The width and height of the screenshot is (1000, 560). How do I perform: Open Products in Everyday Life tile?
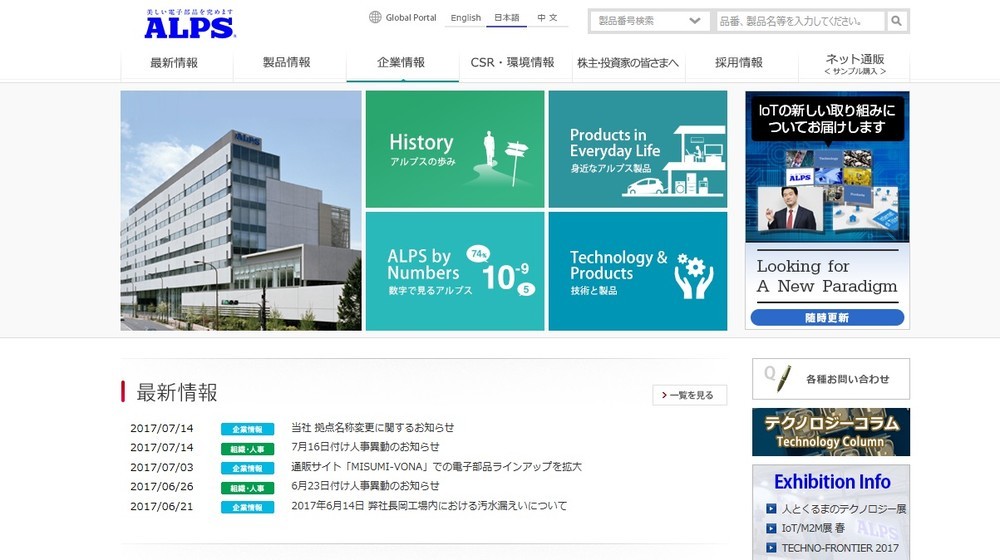coord(638,149)
